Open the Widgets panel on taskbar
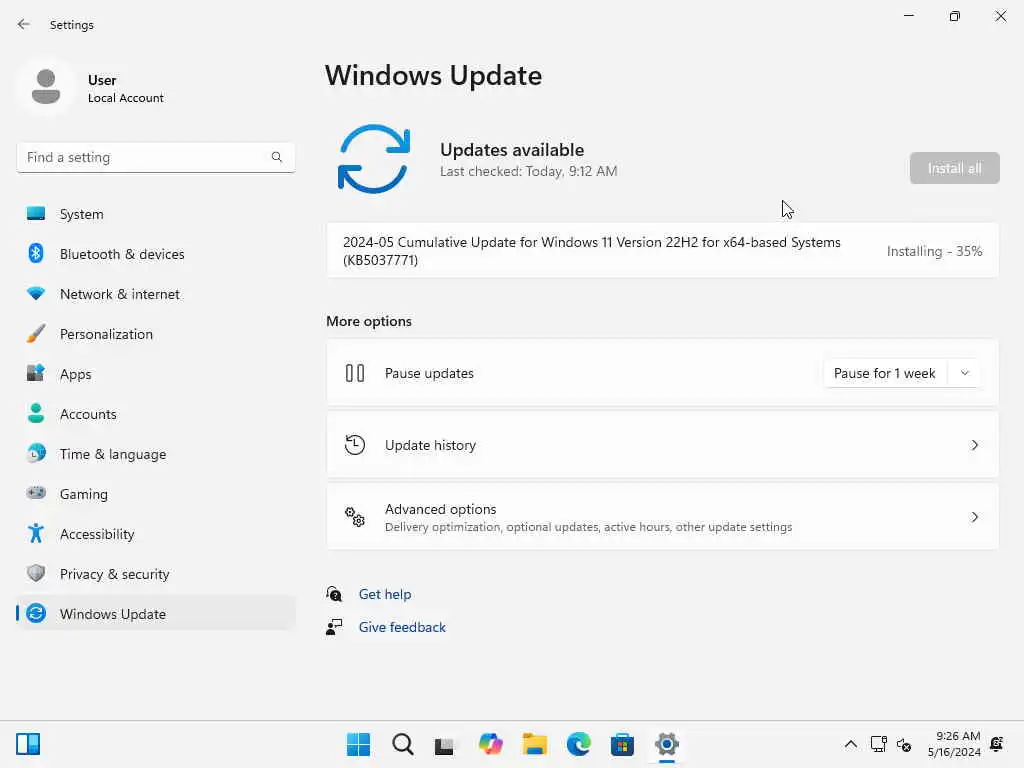Screen dimensions: 1024x768 [28, 744]
